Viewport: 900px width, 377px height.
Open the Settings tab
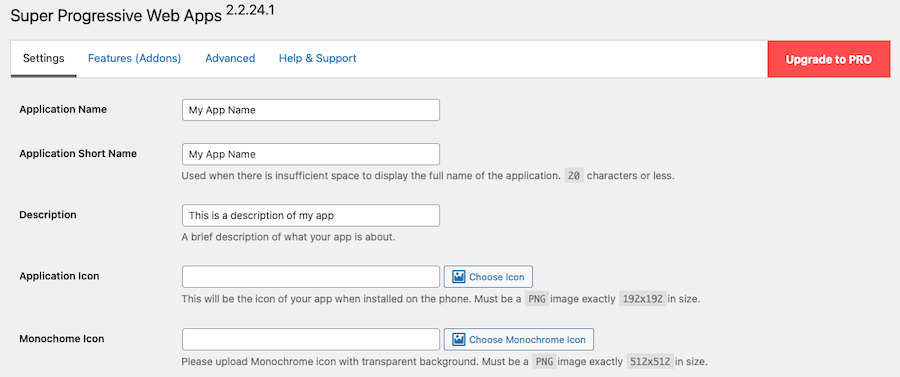tap(44, 59)
